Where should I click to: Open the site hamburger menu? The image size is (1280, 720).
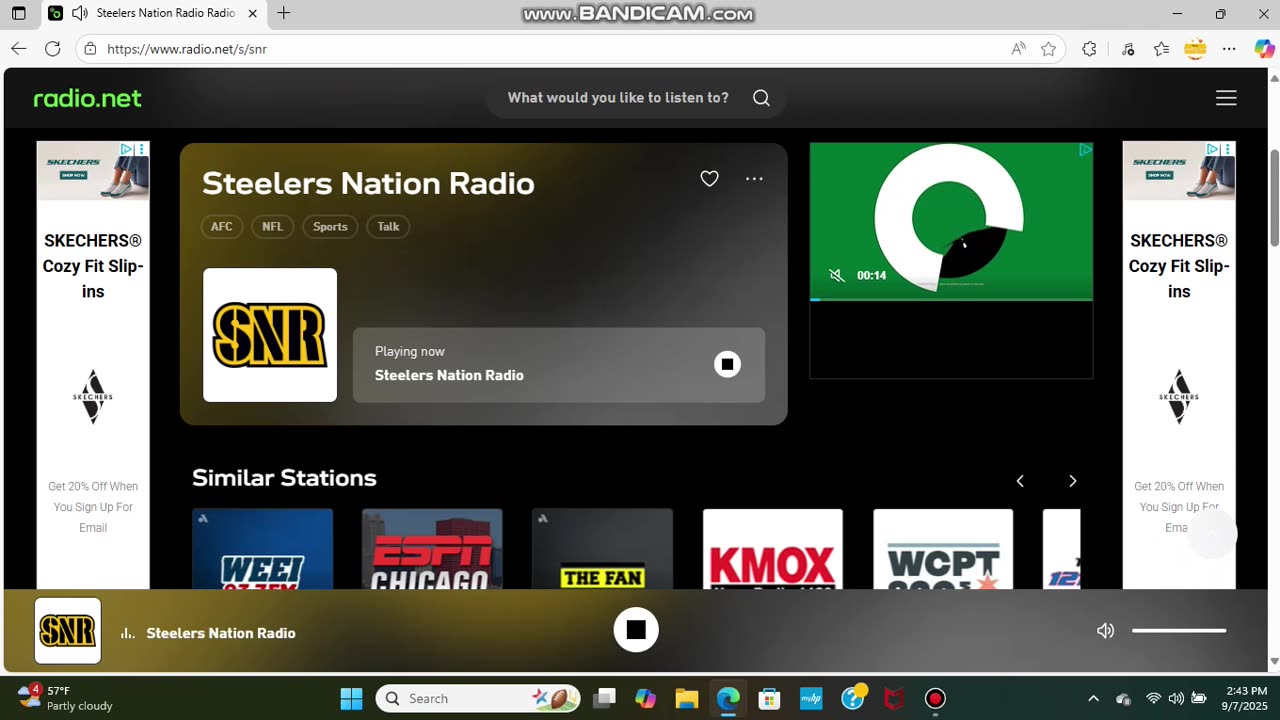1226,98
